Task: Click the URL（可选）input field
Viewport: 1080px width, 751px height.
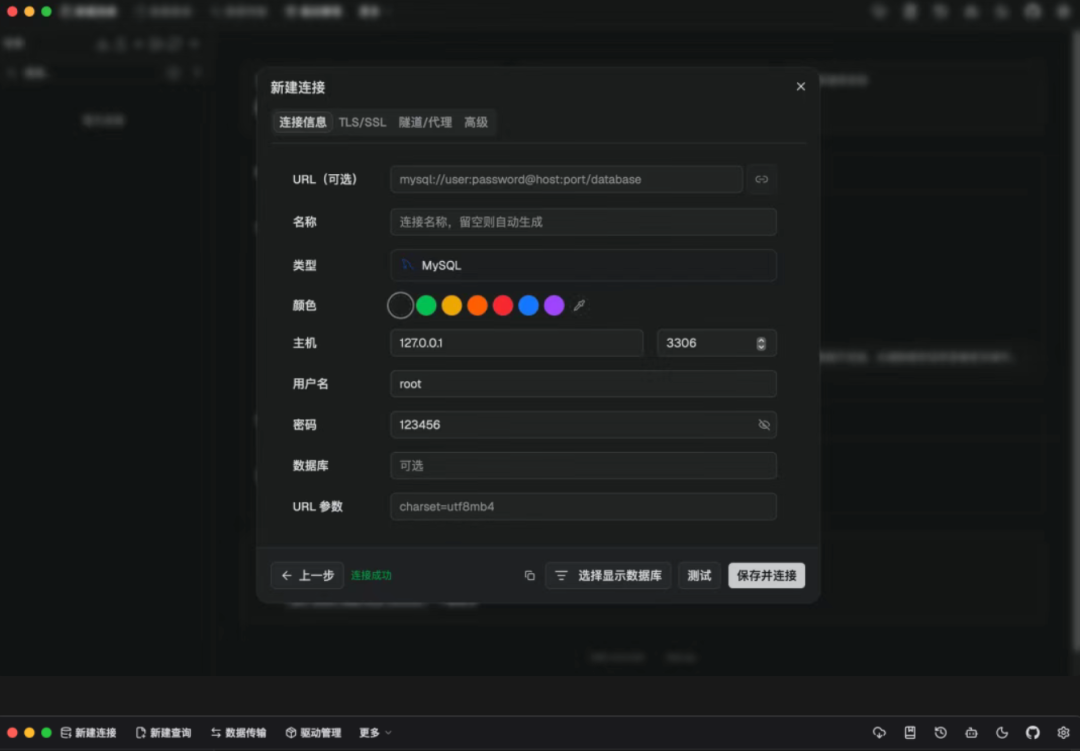Action: pos(566,179)
